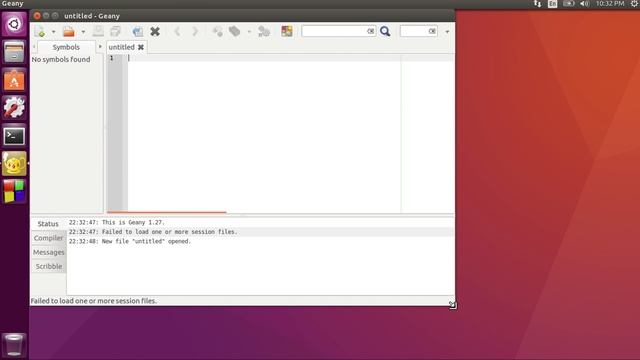Click the 10:32 PM clock
640x360 pixels.
pos(610,4)
